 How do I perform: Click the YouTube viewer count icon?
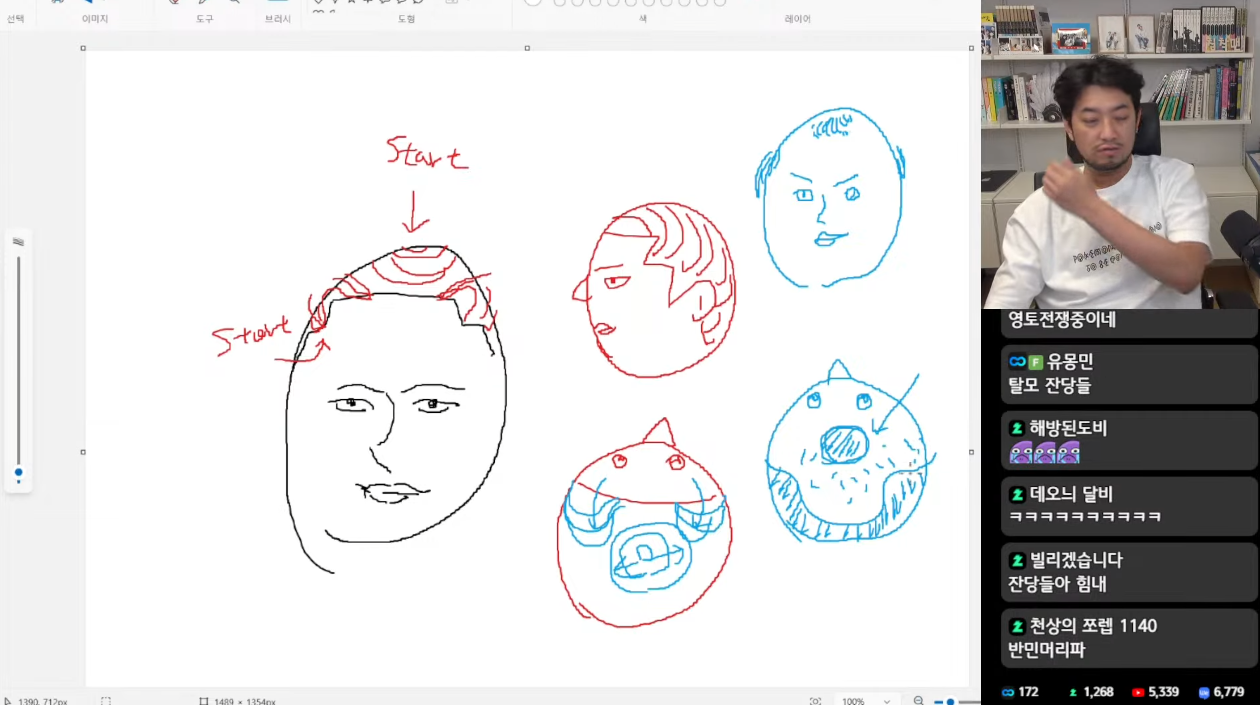click(1138, 692)
